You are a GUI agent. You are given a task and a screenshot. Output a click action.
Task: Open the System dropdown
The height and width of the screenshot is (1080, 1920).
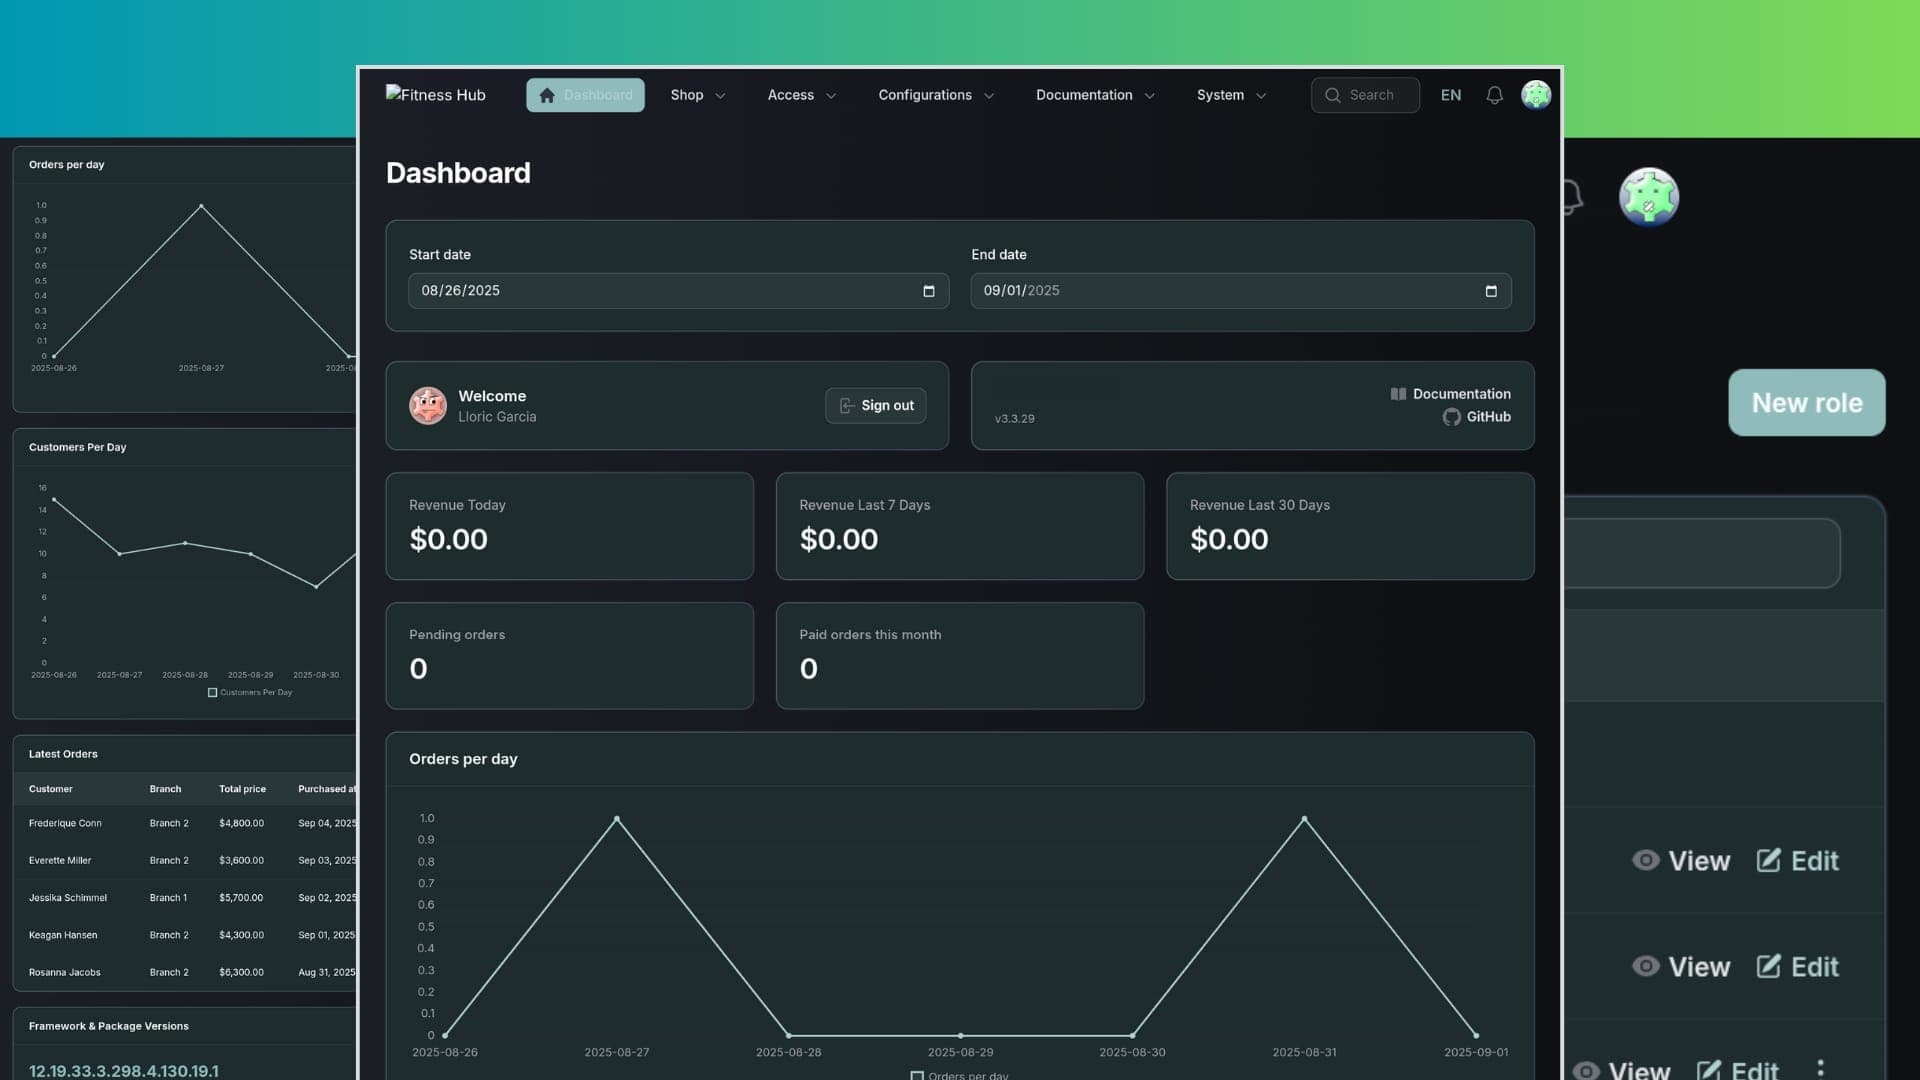[x=1230, y=95]
